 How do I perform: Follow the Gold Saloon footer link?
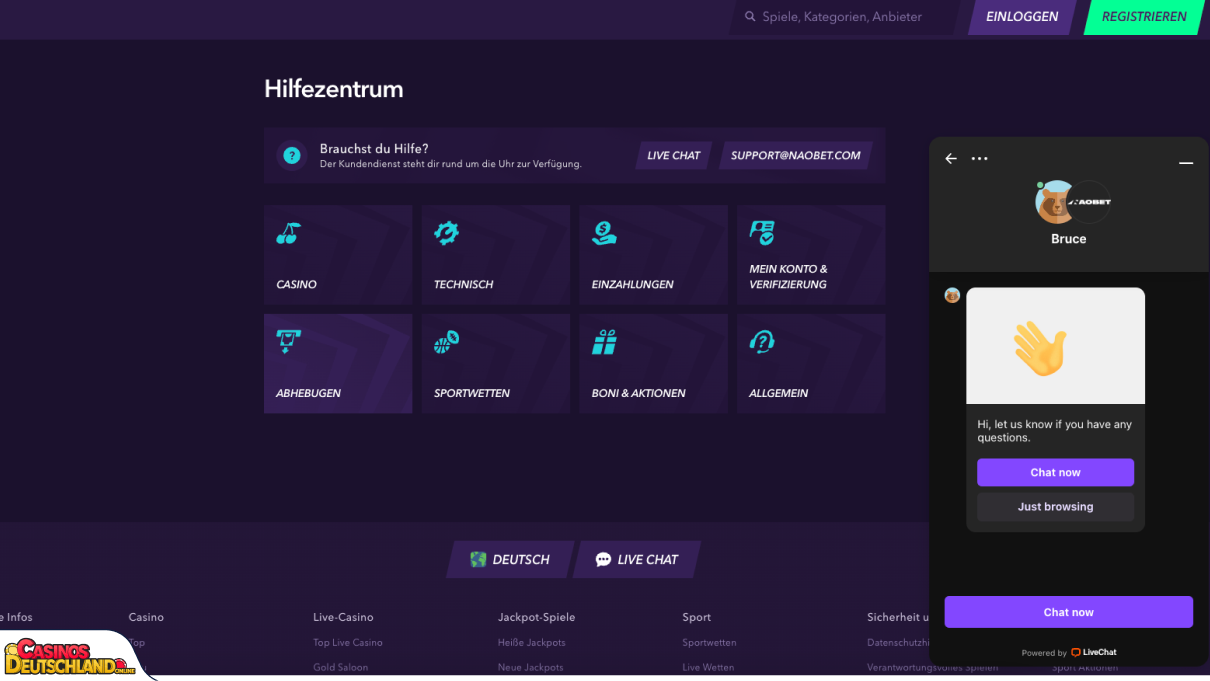[x=341, y=667]
